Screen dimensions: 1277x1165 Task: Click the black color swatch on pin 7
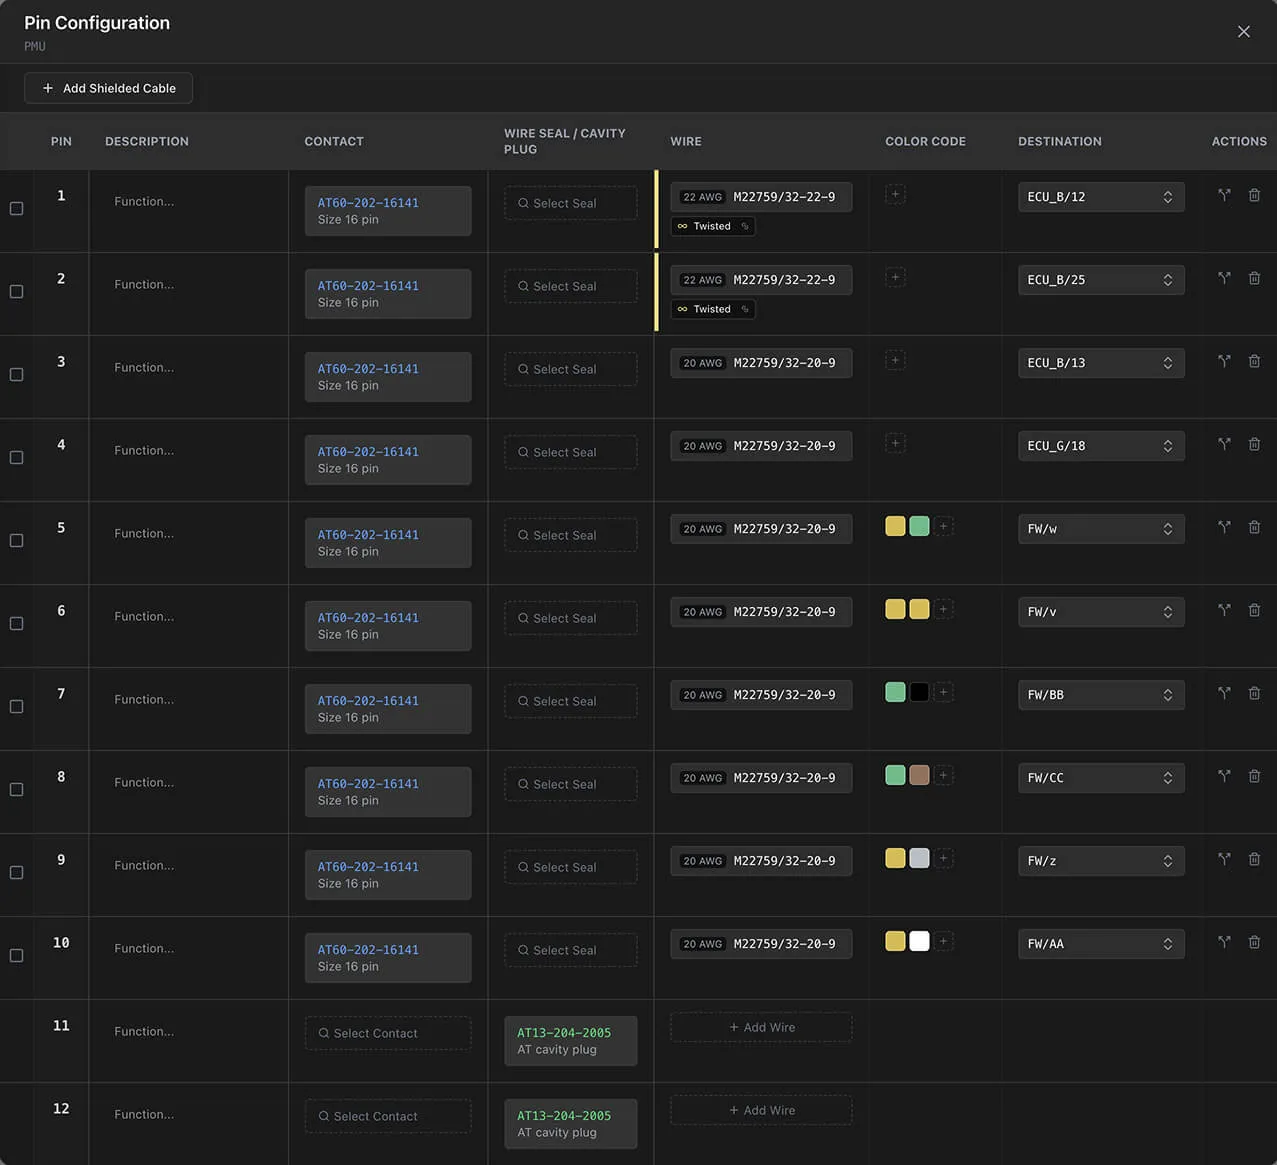click(919, 692)
